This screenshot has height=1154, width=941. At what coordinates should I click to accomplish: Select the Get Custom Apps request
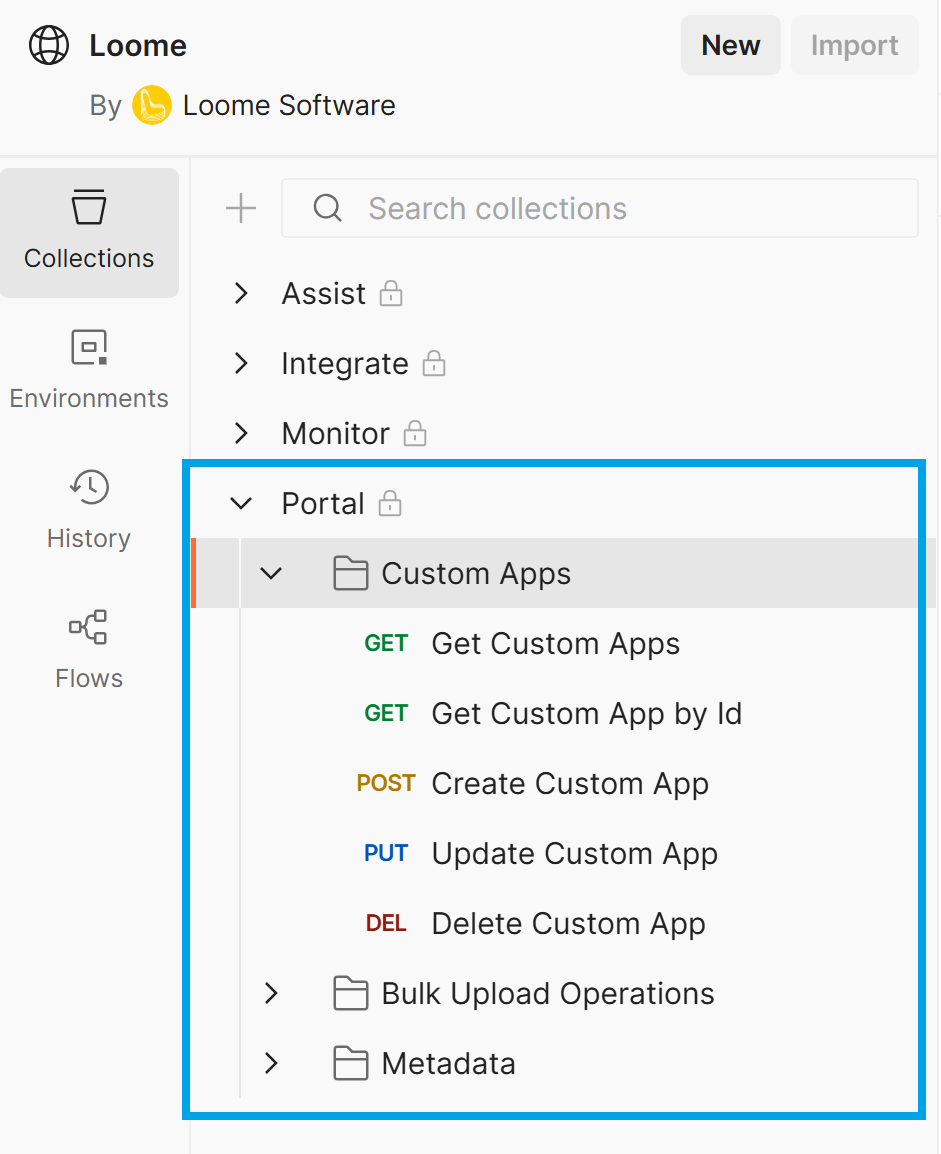click(x=555, y=643)
